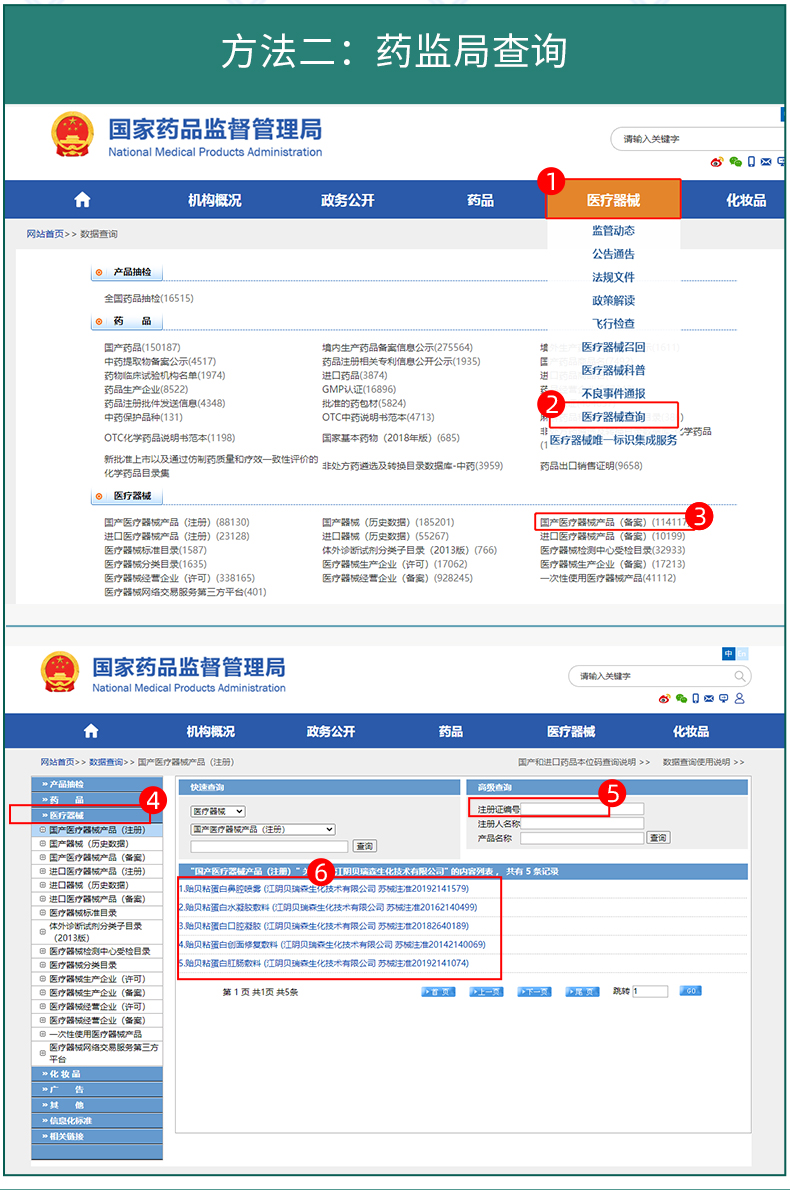The width and height of the screenshot is (790, 1190).
Task: Click the national emblem logo on the upper page
Action: [72, 135]
